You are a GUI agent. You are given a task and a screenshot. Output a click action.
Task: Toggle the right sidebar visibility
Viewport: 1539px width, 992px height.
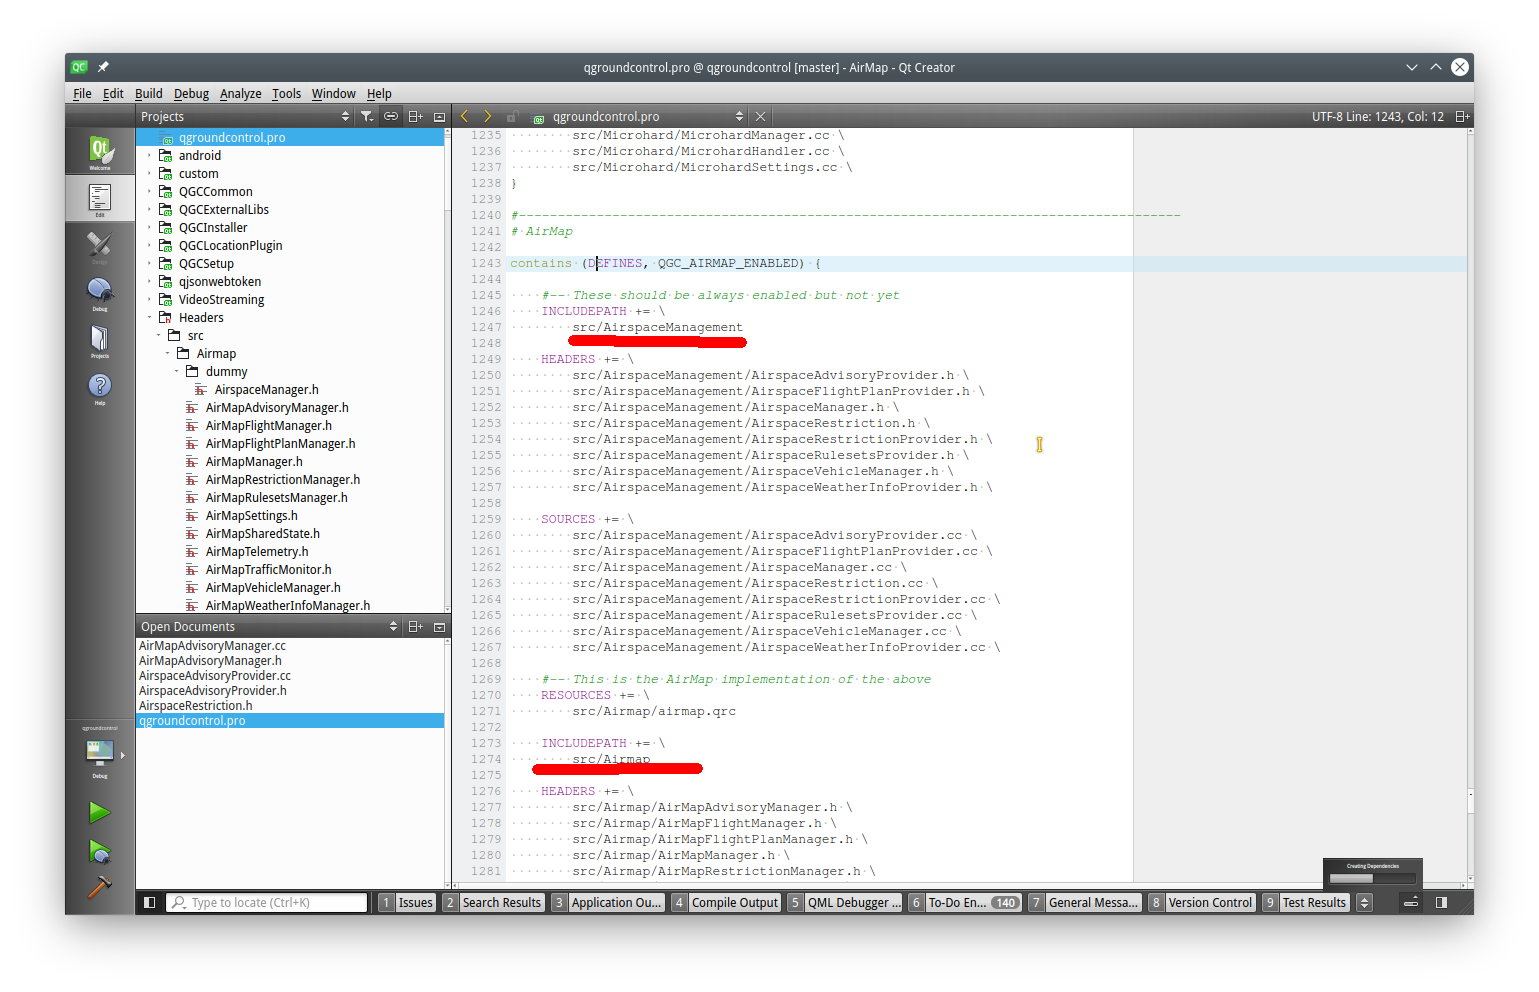[1441, 903]
